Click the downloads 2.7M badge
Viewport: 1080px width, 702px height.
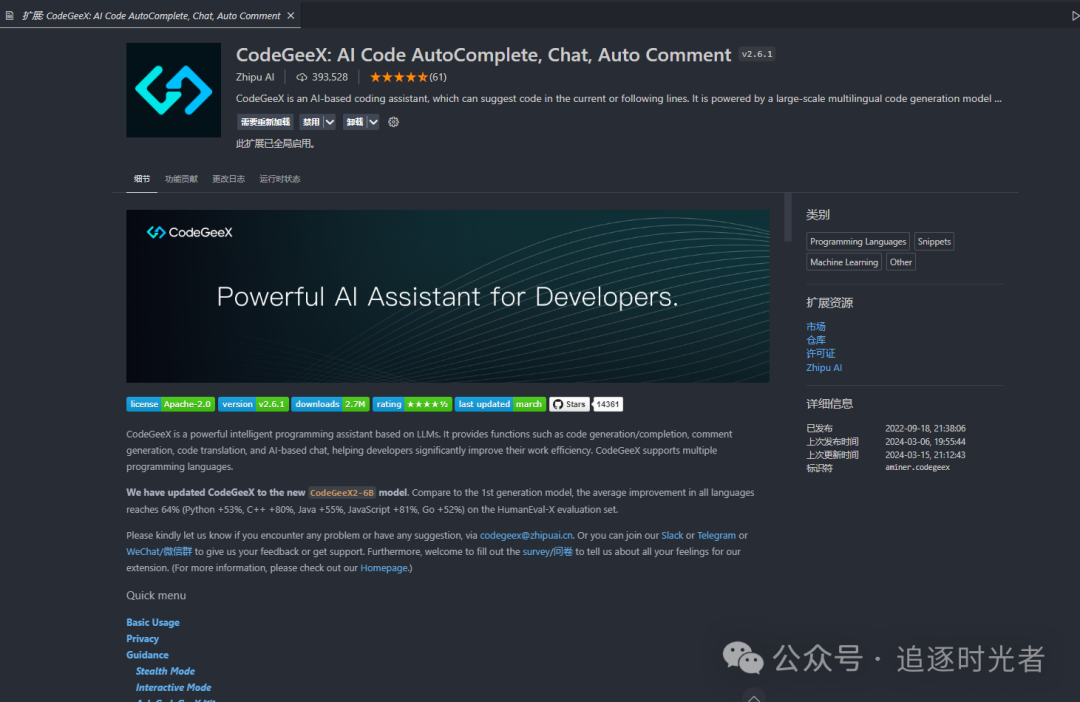(330, 404)
